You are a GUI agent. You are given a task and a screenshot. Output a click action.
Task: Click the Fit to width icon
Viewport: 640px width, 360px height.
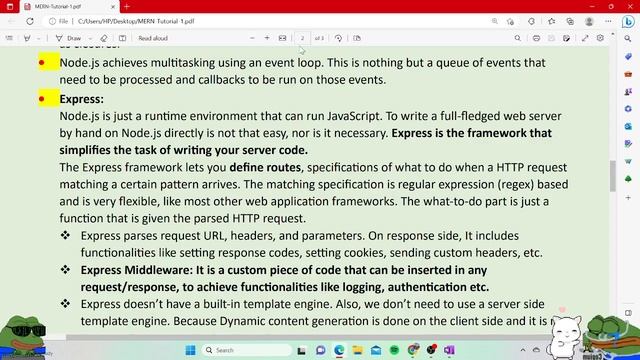coord(282,38)
